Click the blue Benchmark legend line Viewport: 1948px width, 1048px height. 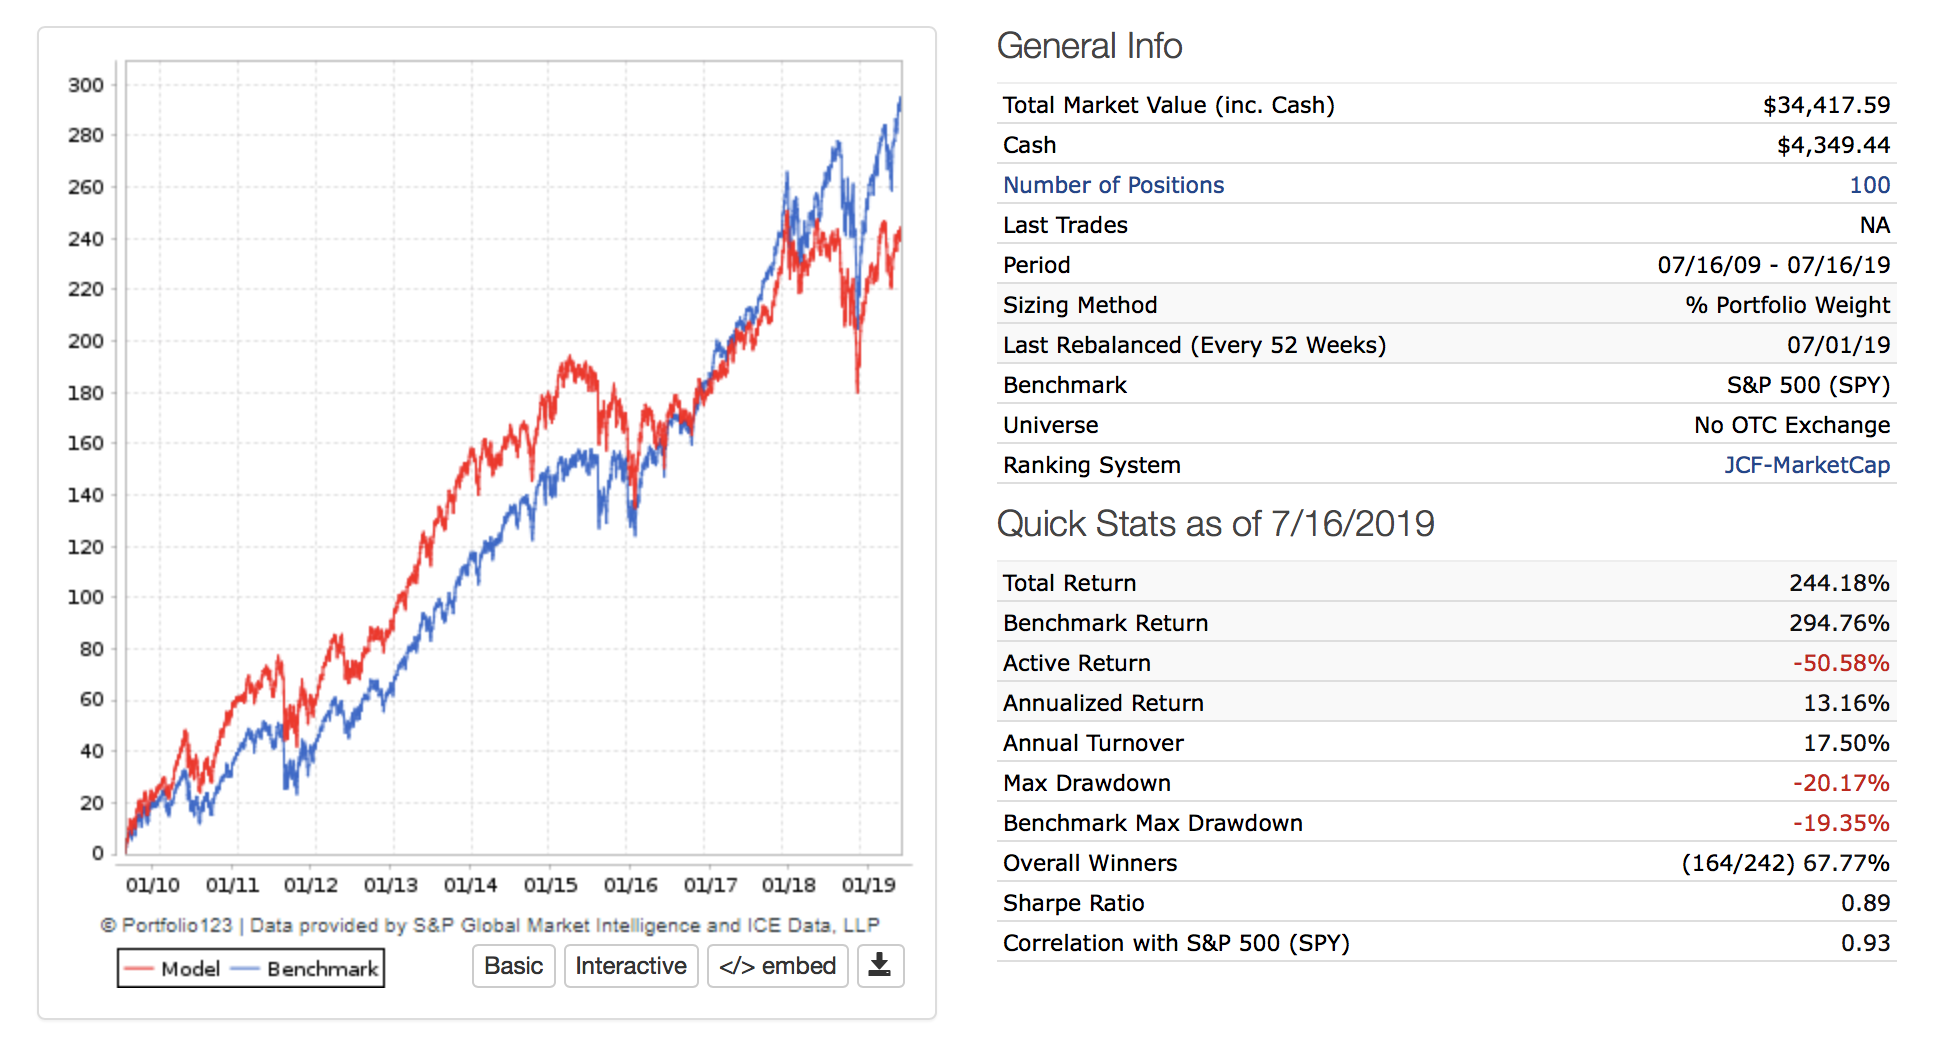(245, 969)
